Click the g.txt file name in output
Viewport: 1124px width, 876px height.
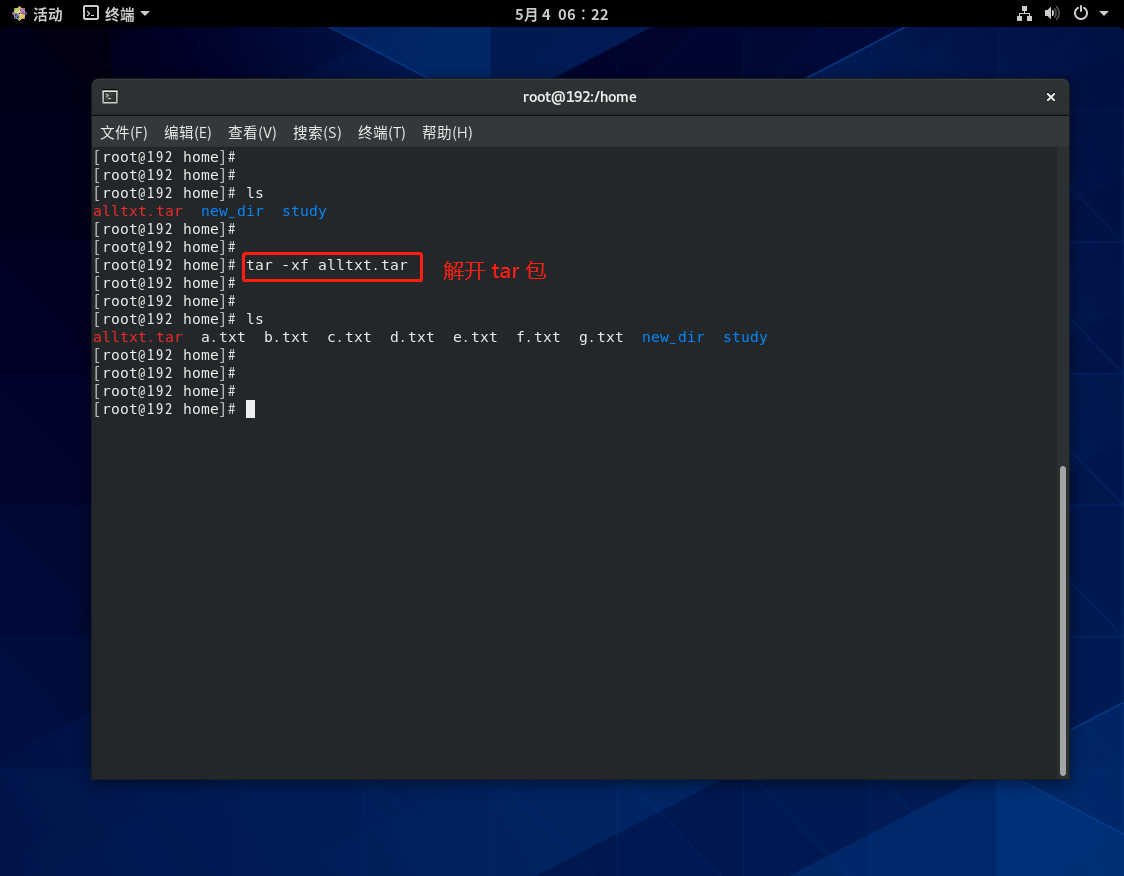[x=601, y=337]
